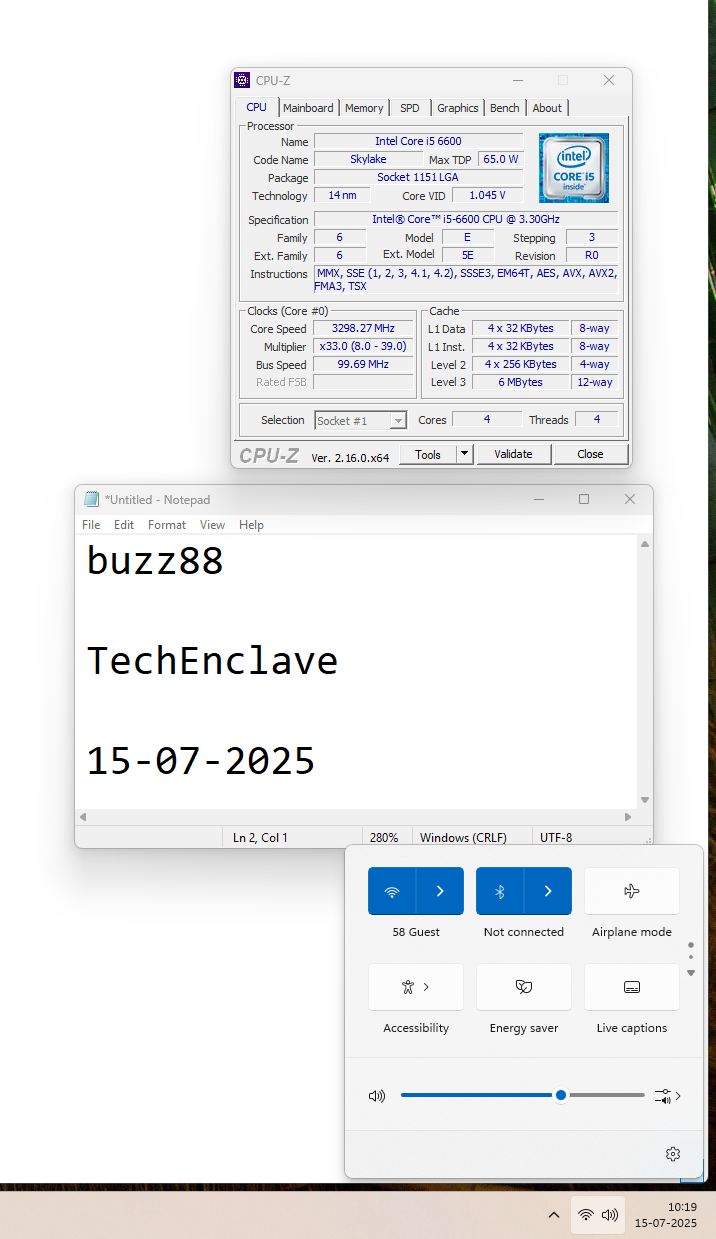The width and height of the screenshot is (716, 1239).
Task: Mute via speaker icon beside volume slider
Action: tap(377, 1096)
